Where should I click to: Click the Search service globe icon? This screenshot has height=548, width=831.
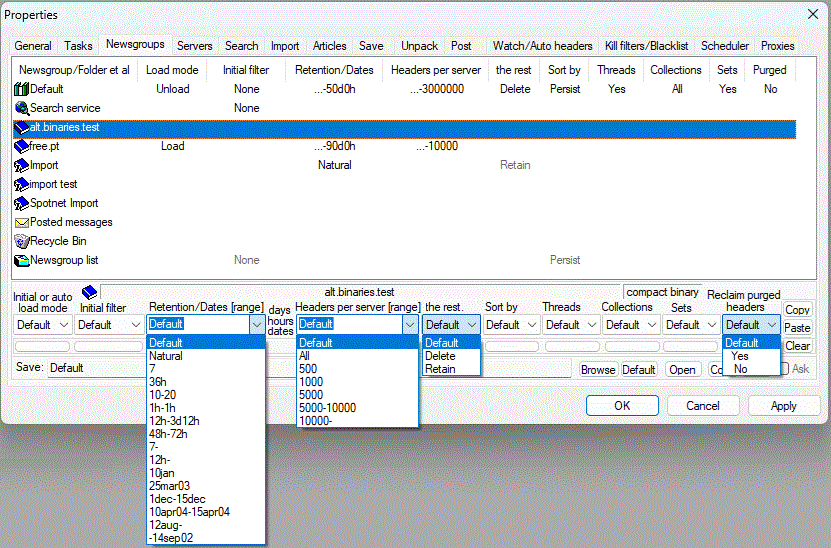[x=21, y=108]
